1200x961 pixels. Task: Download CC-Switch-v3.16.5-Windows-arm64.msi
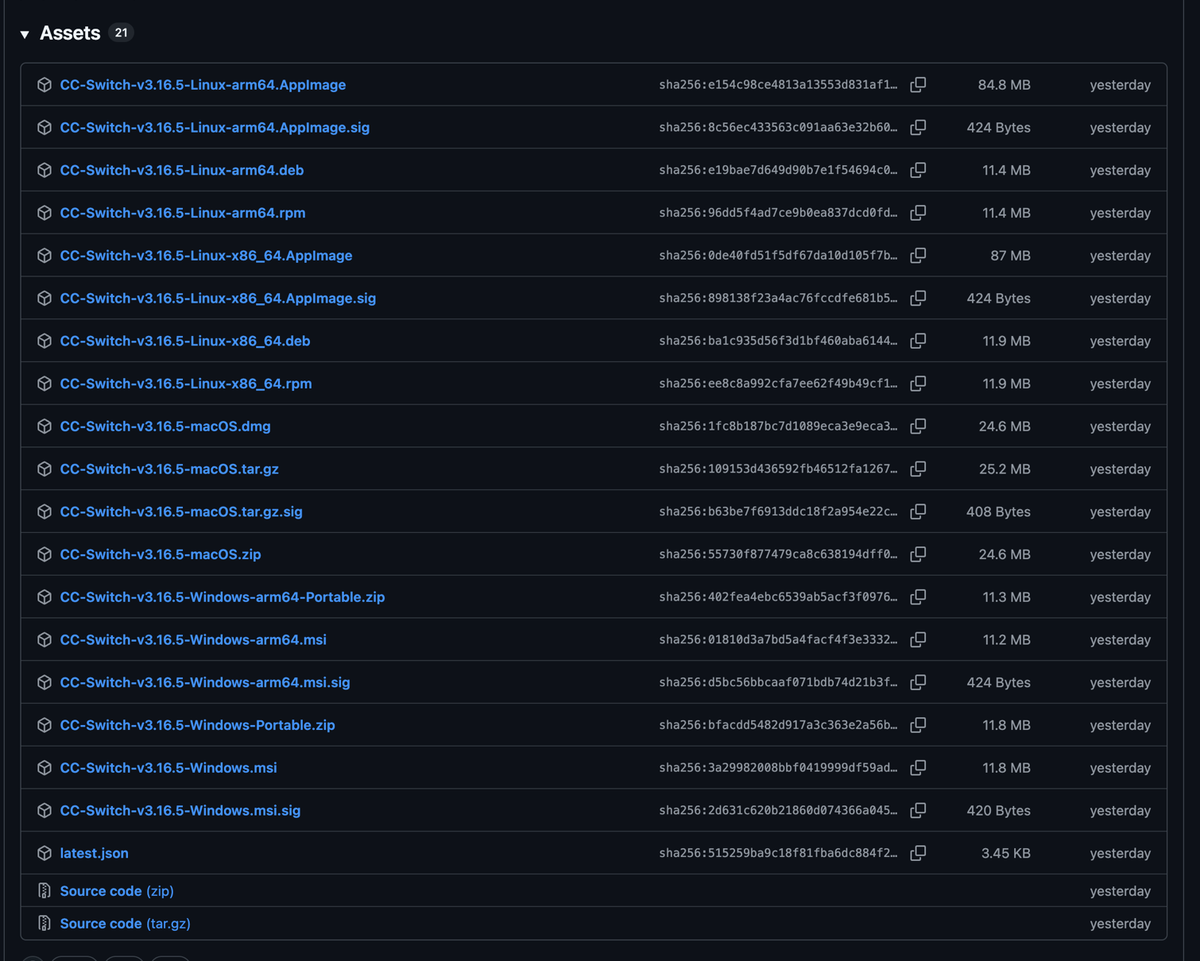(193, 640)
